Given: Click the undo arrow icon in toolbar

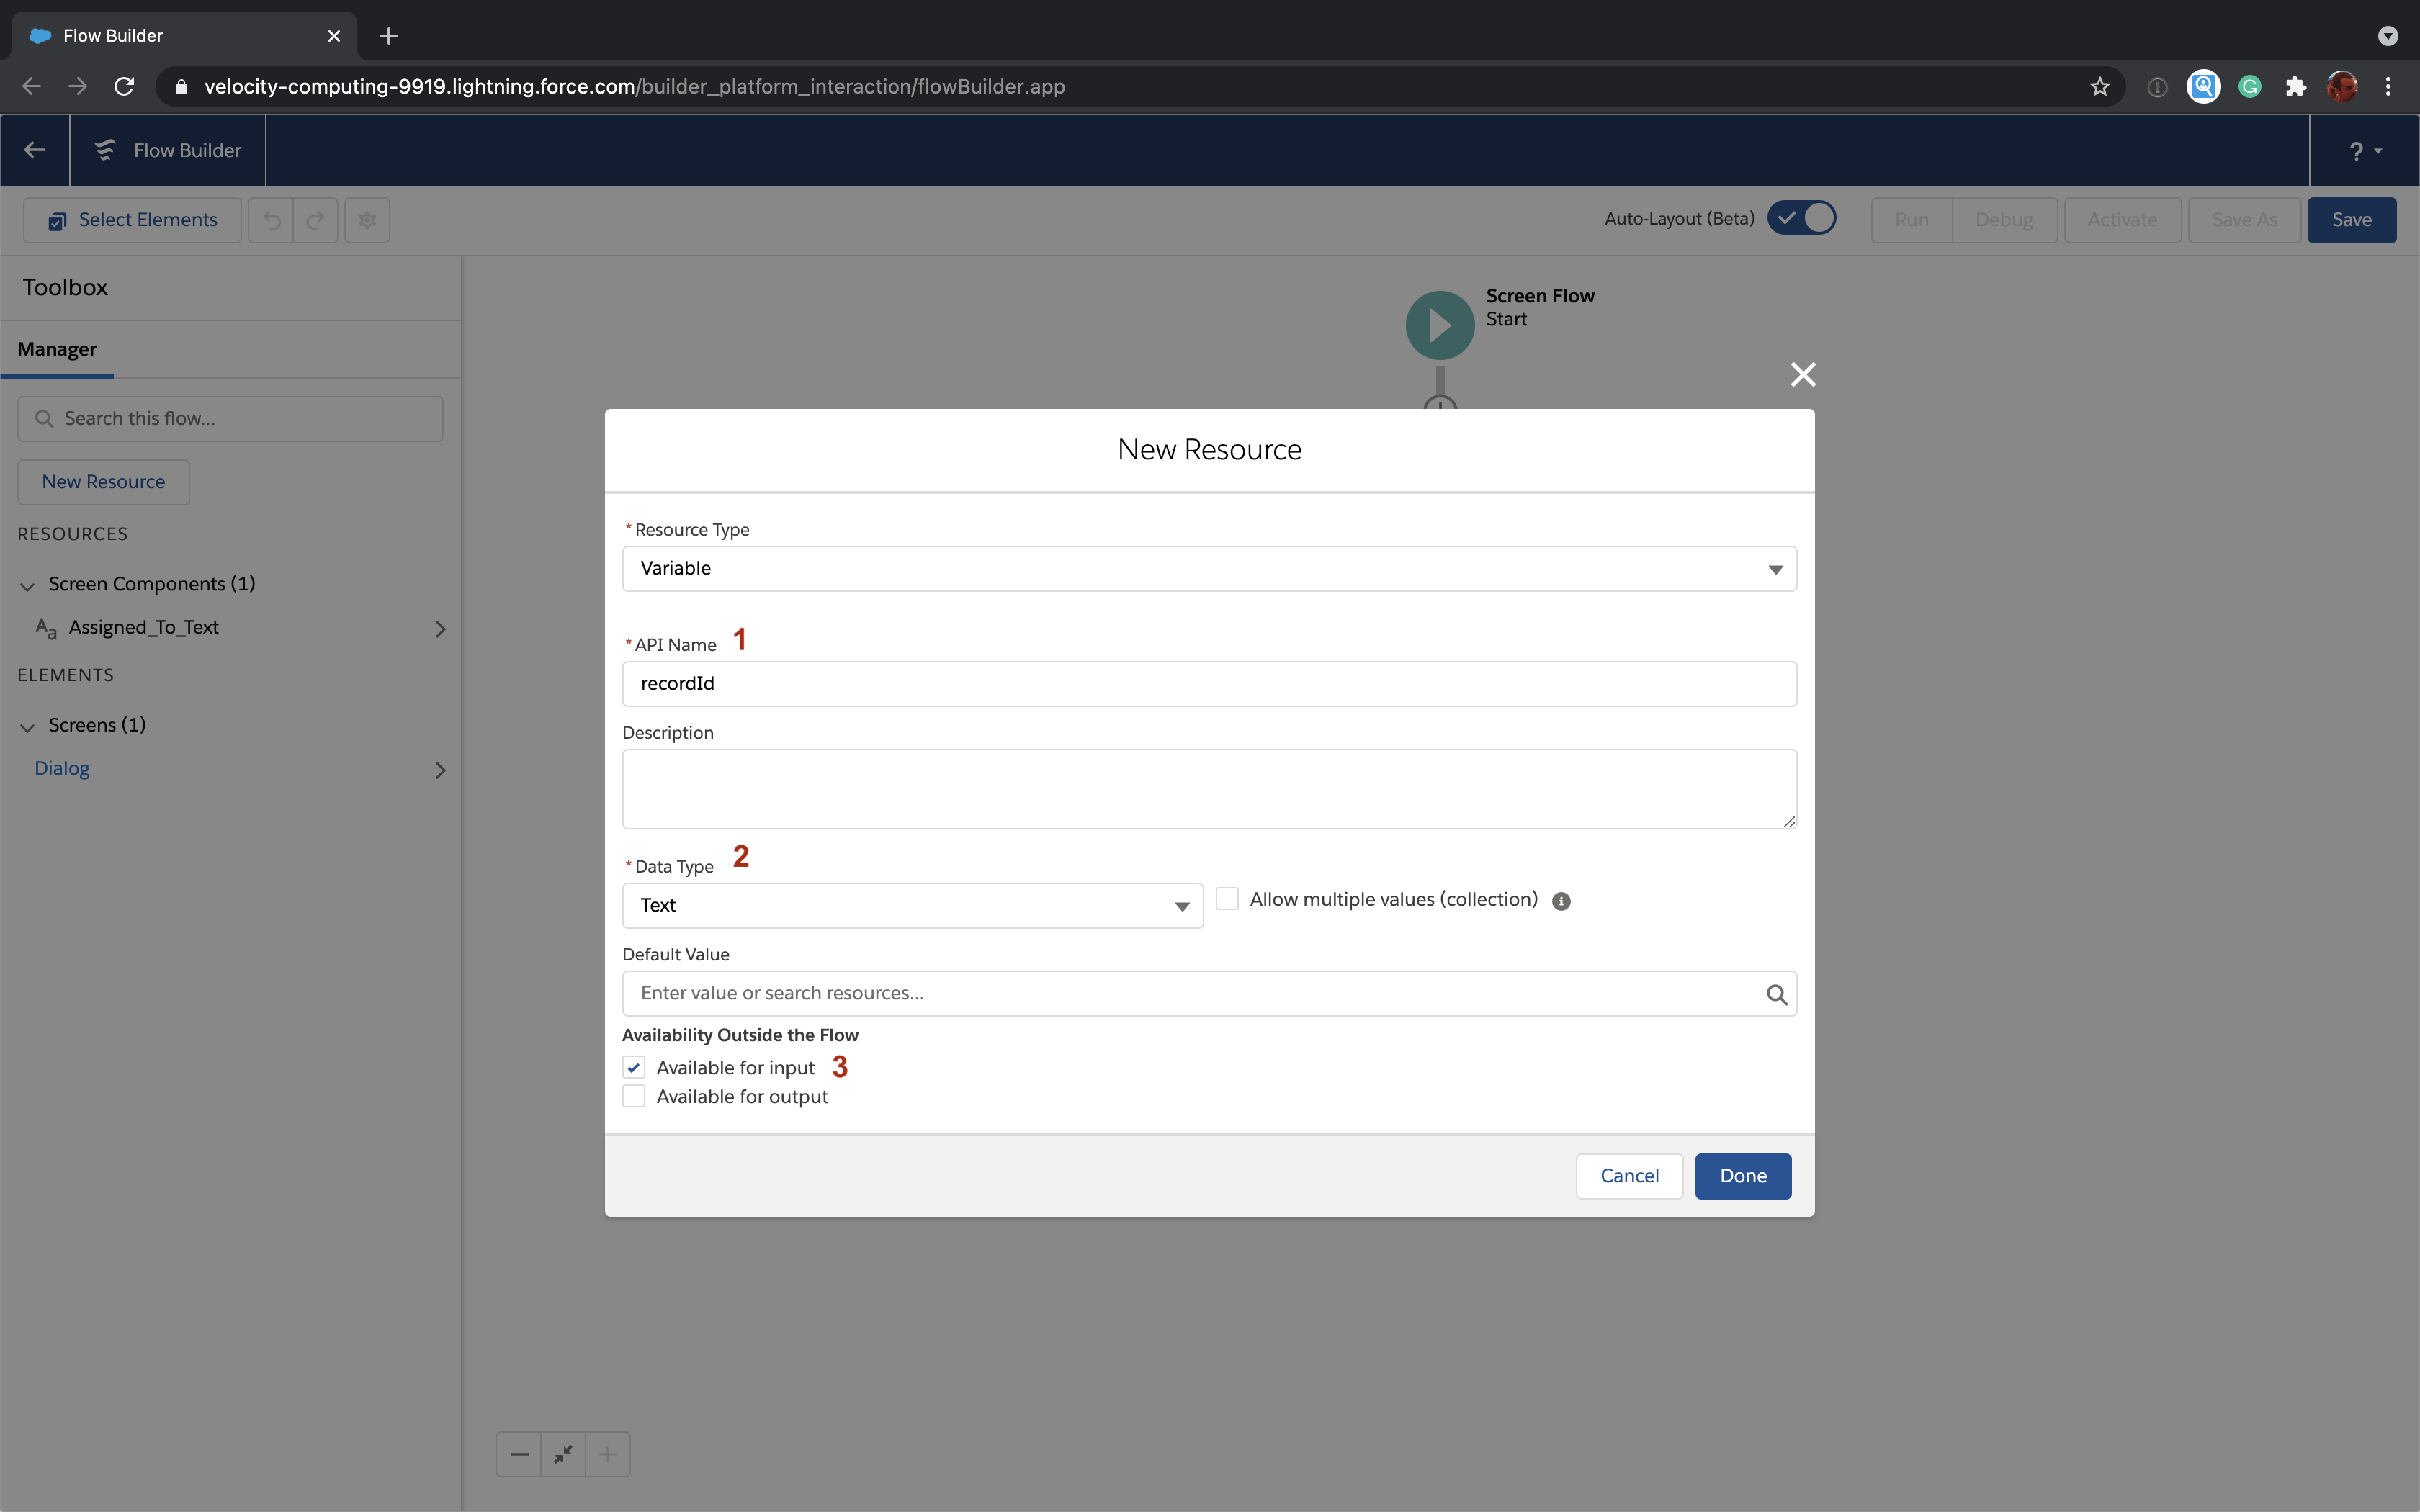Looking at the screenshot, I should (271, 220).
